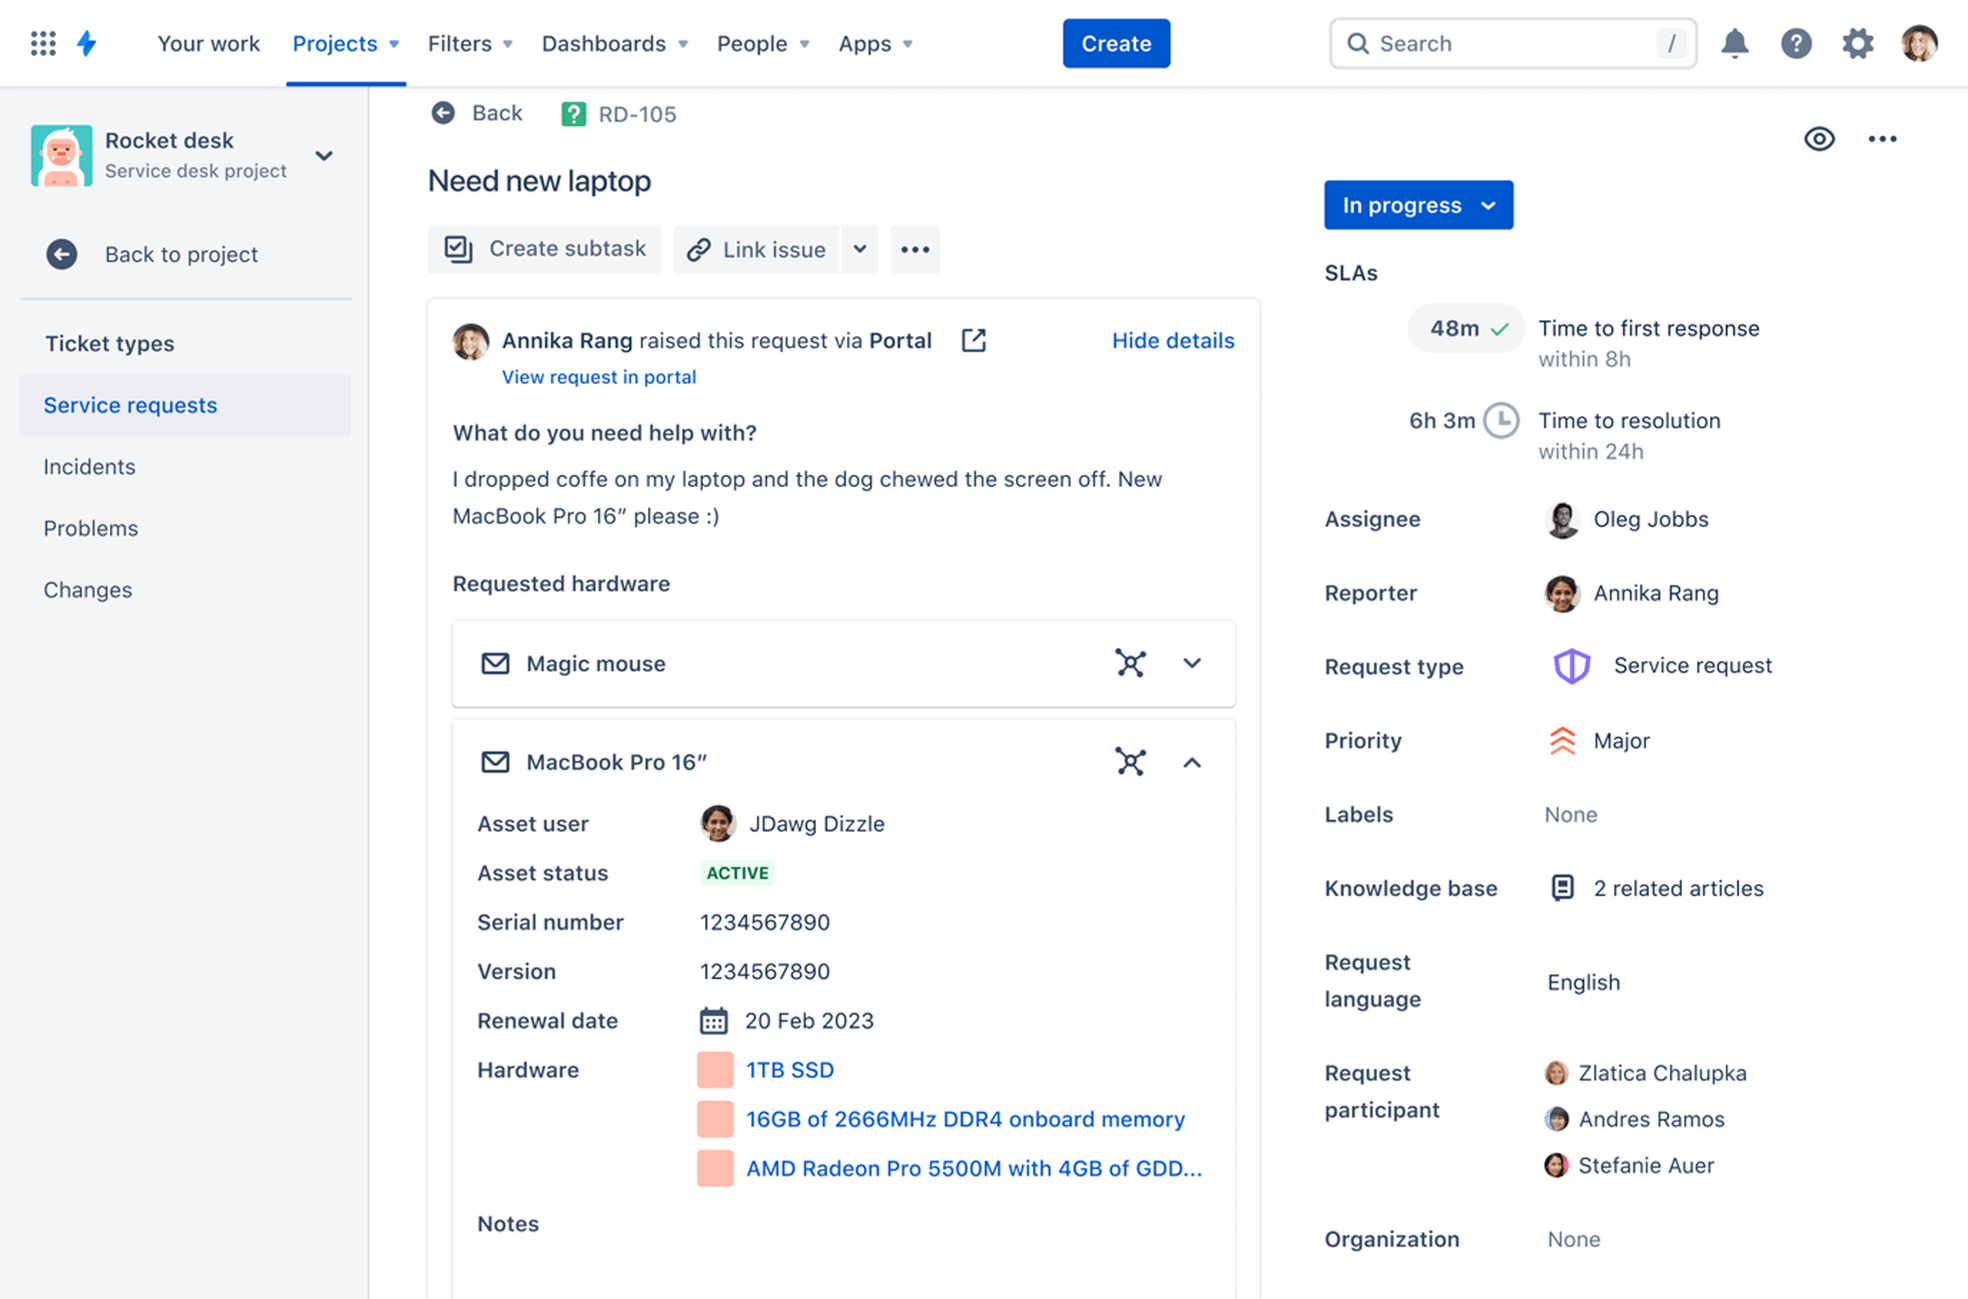This screenshot has width=1968, height=1299.
Task: Click the 1TB SSD hardware link
Action: point(788,1068)
